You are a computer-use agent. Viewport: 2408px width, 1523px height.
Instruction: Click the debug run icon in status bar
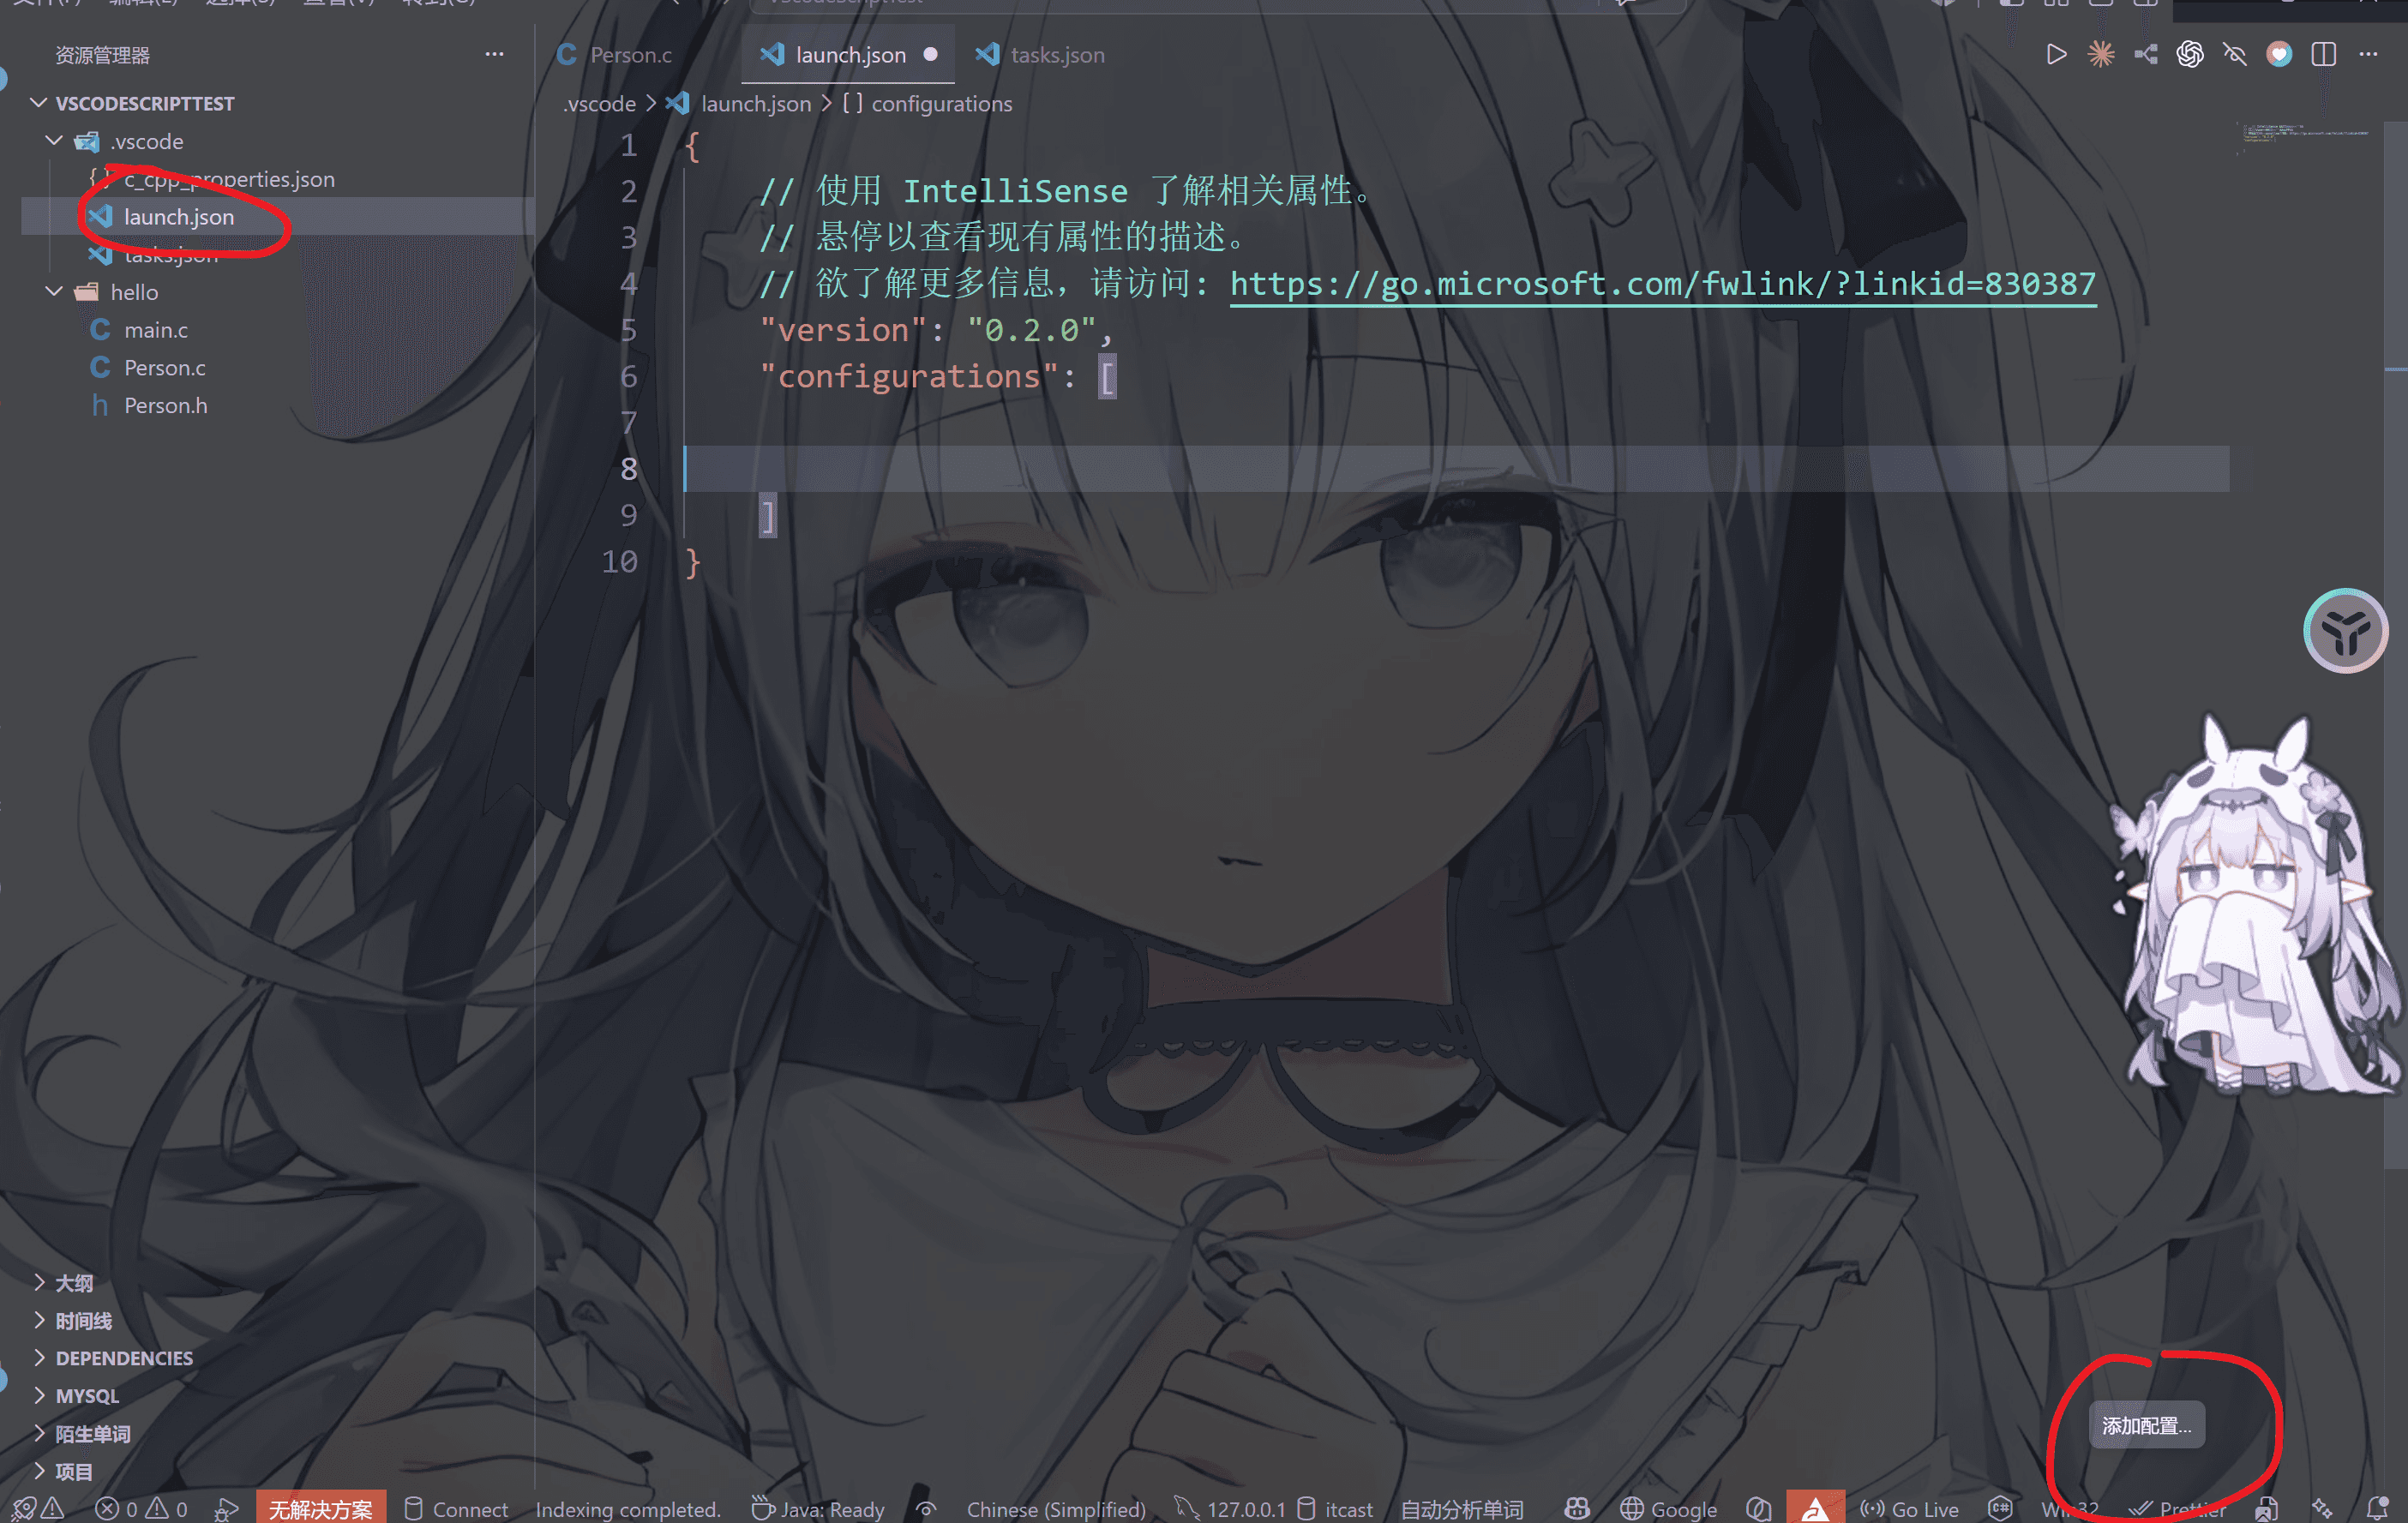pyautogui.click(x=226, y=1509)
